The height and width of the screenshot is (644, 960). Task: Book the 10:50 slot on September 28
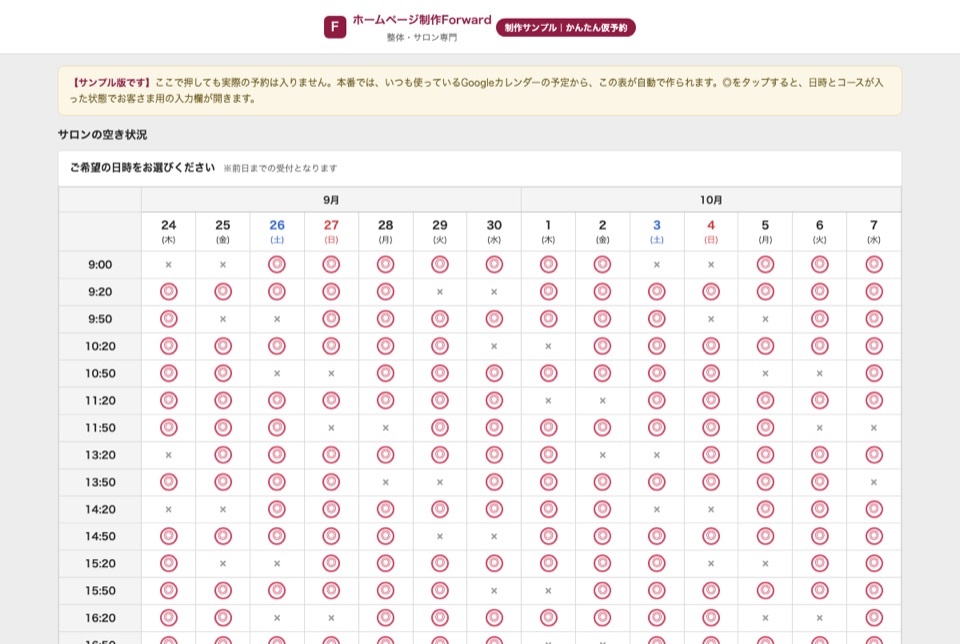tap(386, 373)
